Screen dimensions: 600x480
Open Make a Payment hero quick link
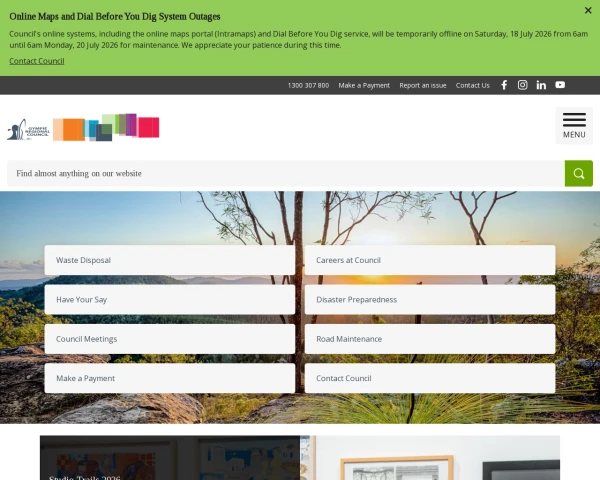coord(170,378)
